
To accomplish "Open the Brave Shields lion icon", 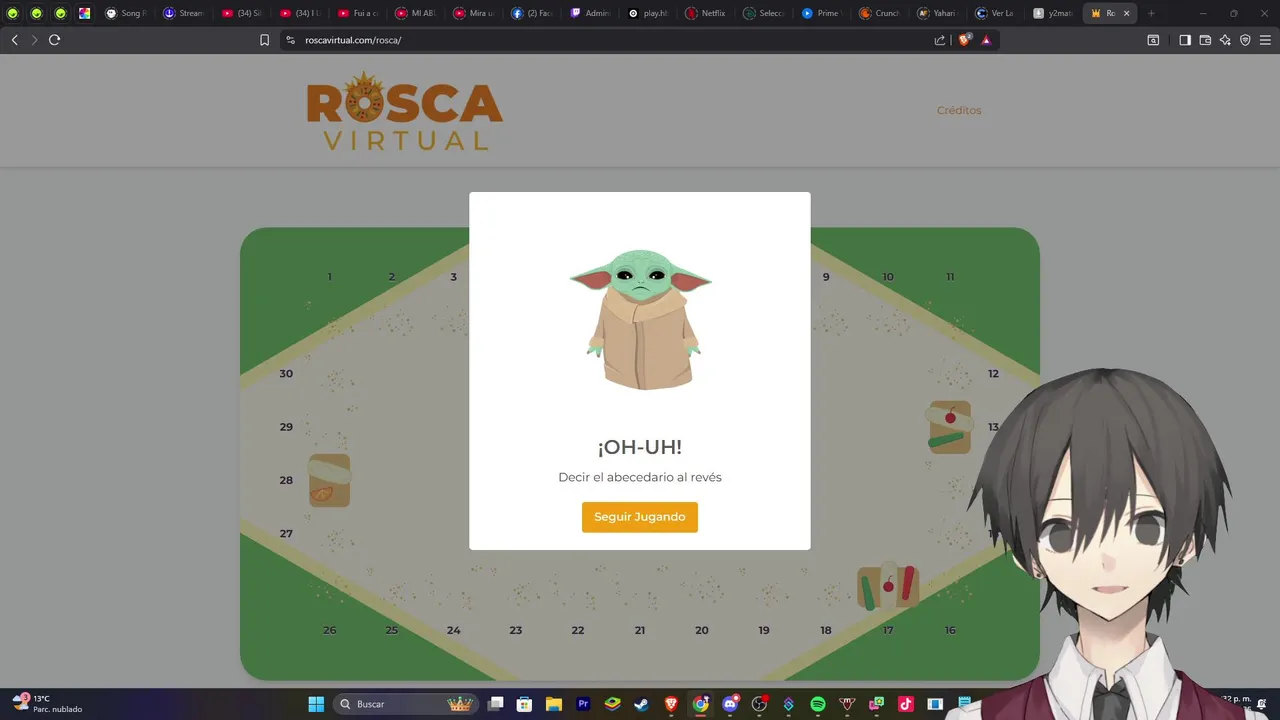I will coord(964,40).
